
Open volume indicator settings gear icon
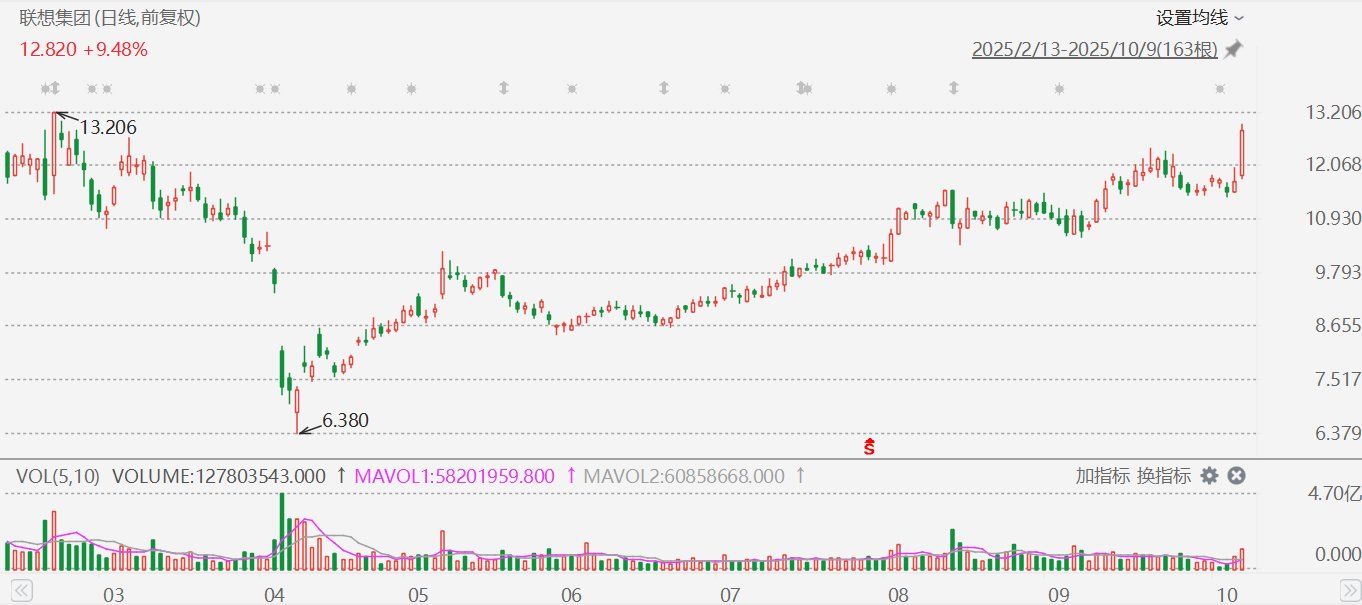(x=1209, y=476)
